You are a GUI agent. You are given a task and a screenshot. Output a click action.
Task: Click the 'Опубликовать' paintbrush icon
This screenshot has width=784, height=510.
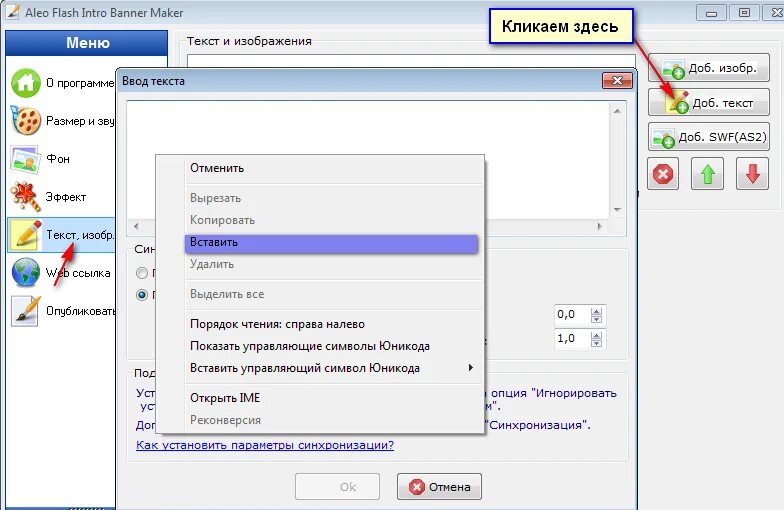click(x=26, y=310)
